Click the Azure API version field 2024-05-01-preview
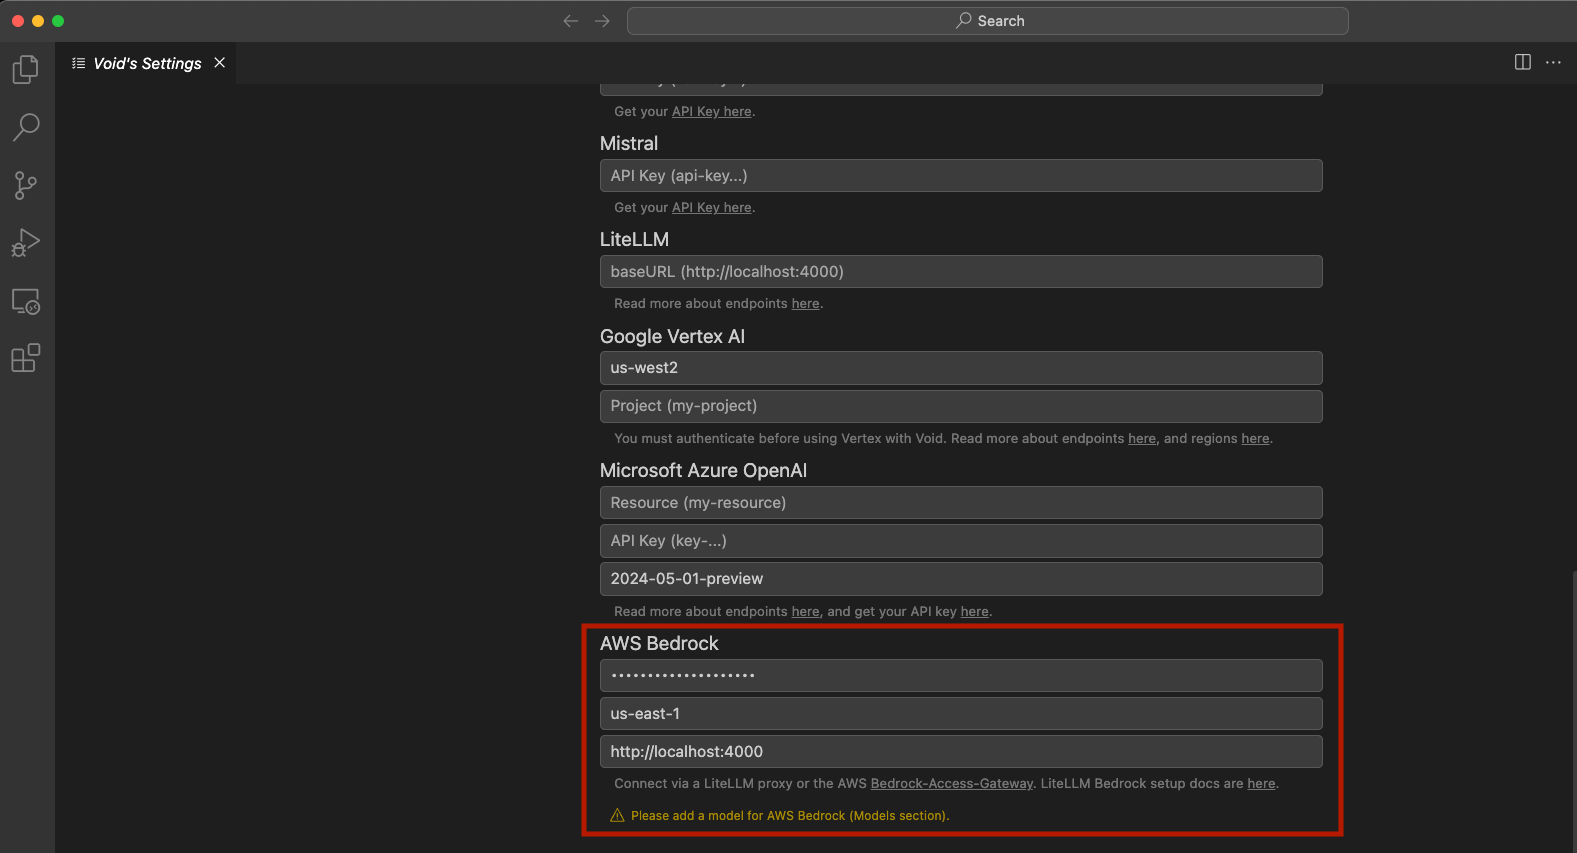The image size is (1577, 853). click(x=961, y=579)
